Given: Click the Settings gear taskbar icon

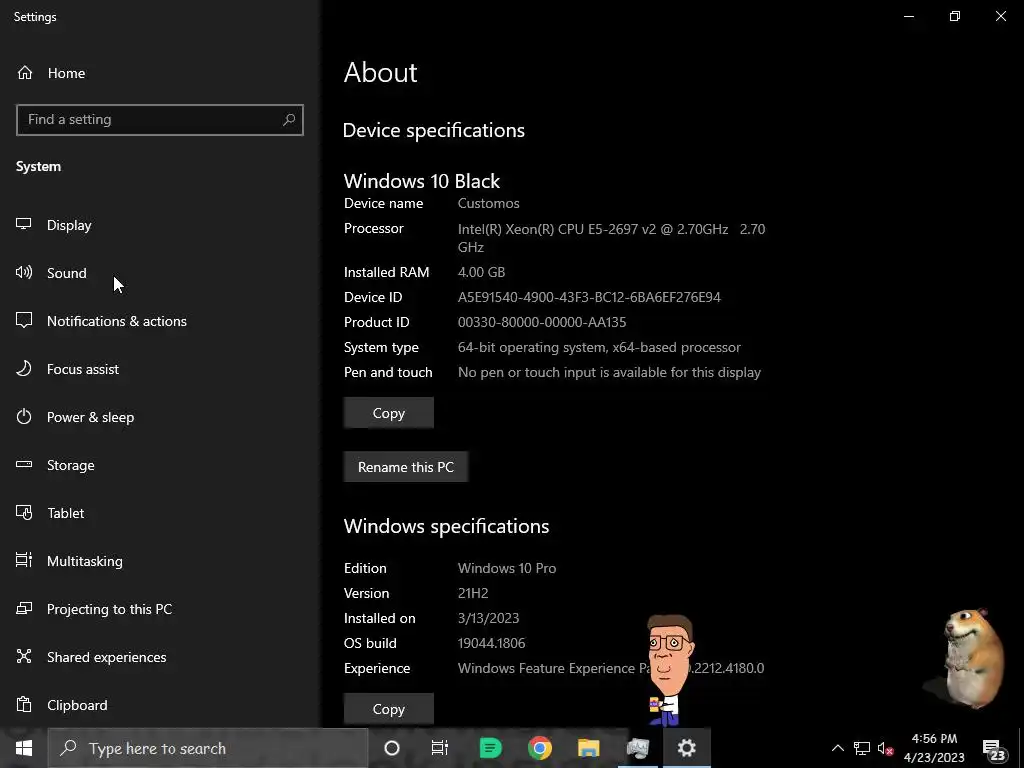Looking at the screenshot, I should [x=686, y=748].
